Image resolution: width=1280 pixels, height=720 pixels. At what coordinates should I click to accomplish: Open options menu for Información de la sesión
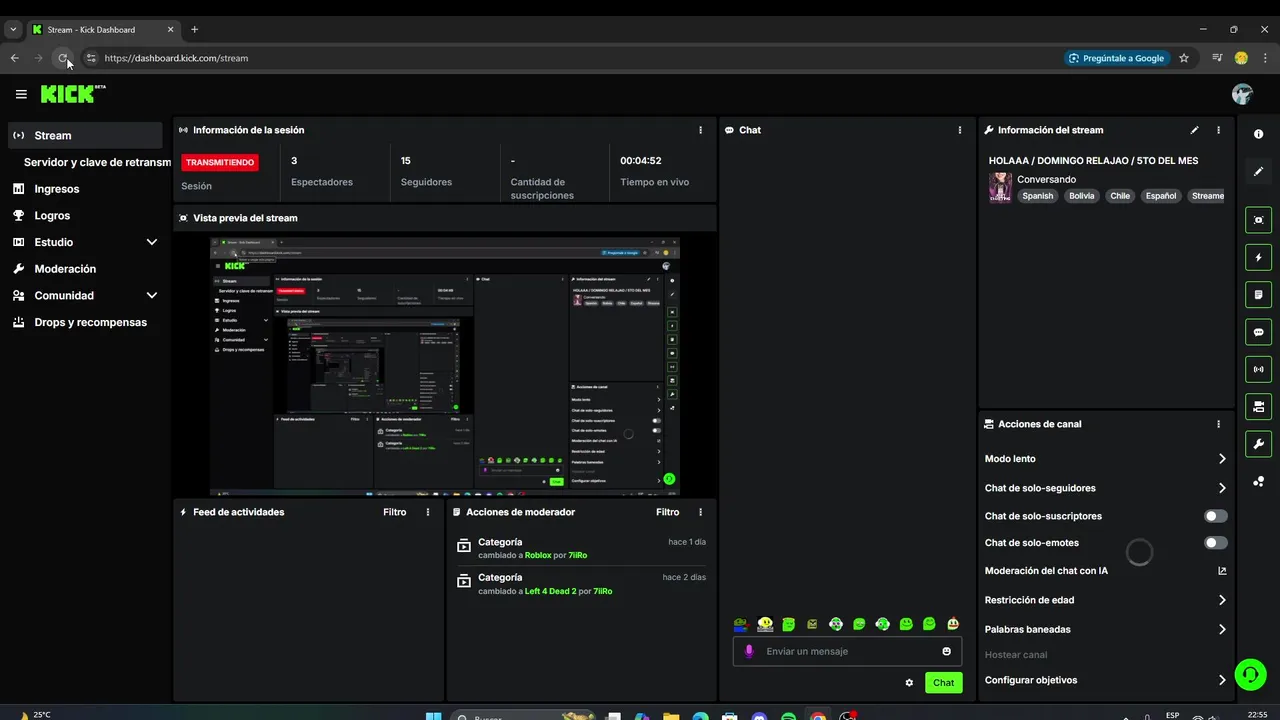(700, 130)
